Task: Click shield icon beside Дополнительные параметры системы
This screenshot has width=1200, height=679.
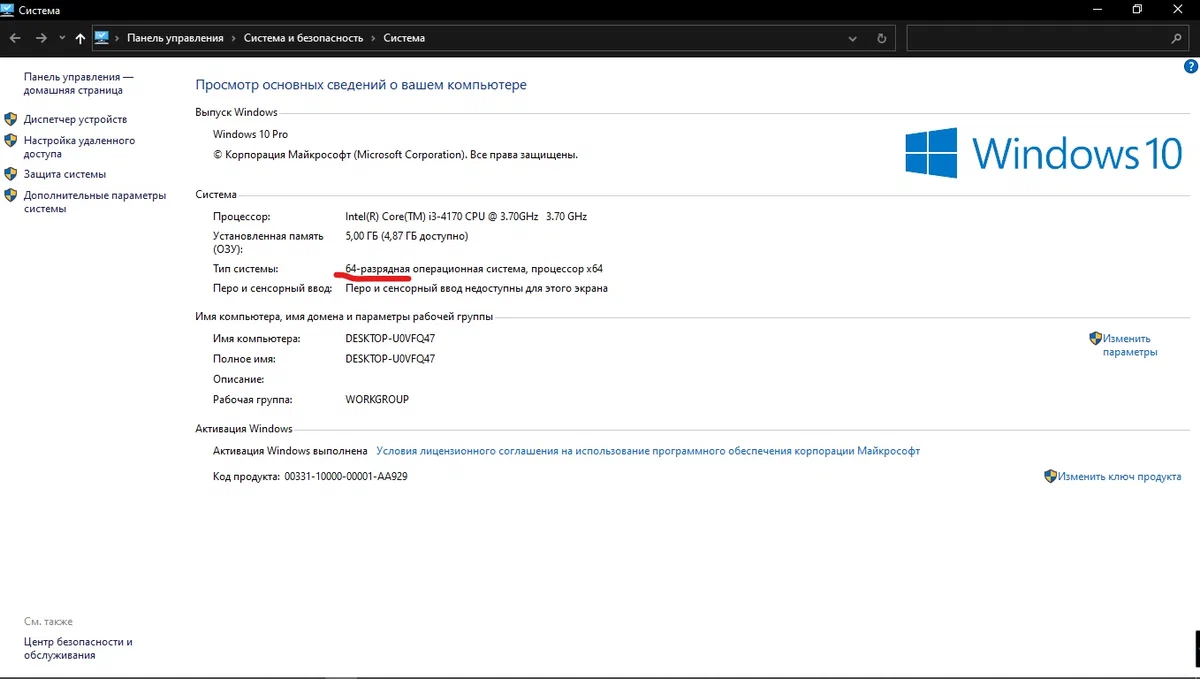Action: coord(11,196)
